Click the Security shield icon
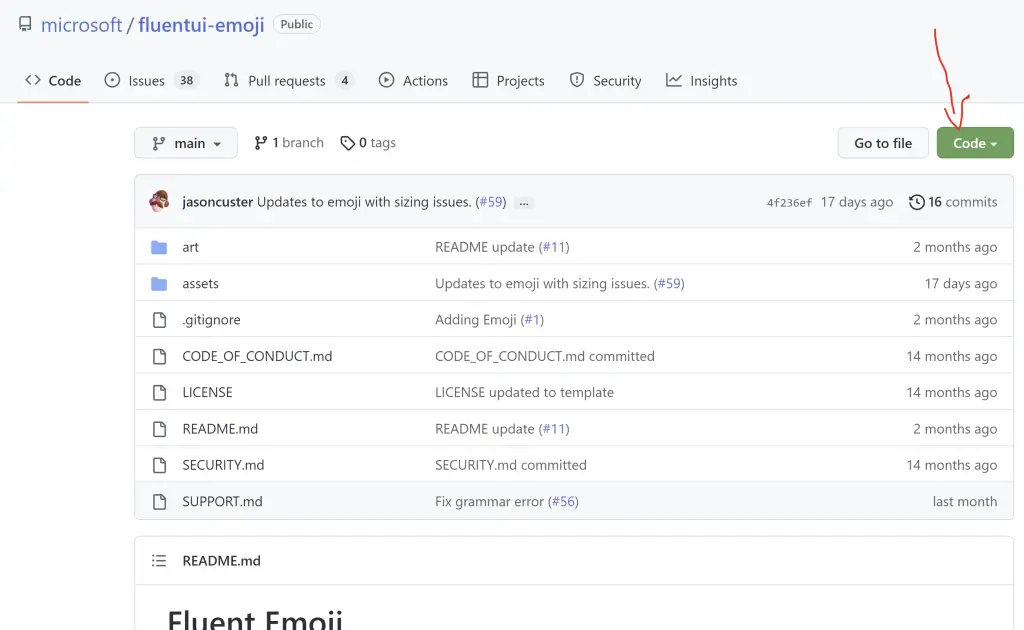Viewport: 1024px width, 630px height. [577, 80]
